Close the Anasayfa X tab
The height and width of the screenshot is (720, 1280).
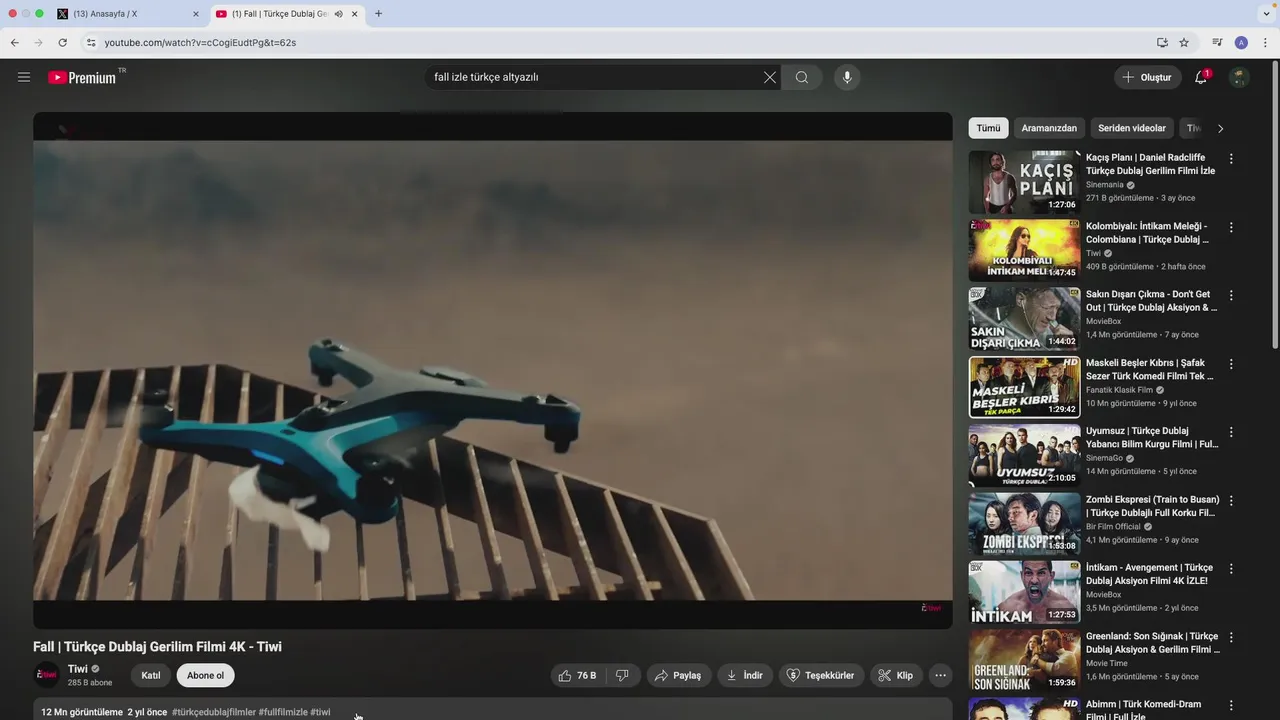click(x=196, y=14)
